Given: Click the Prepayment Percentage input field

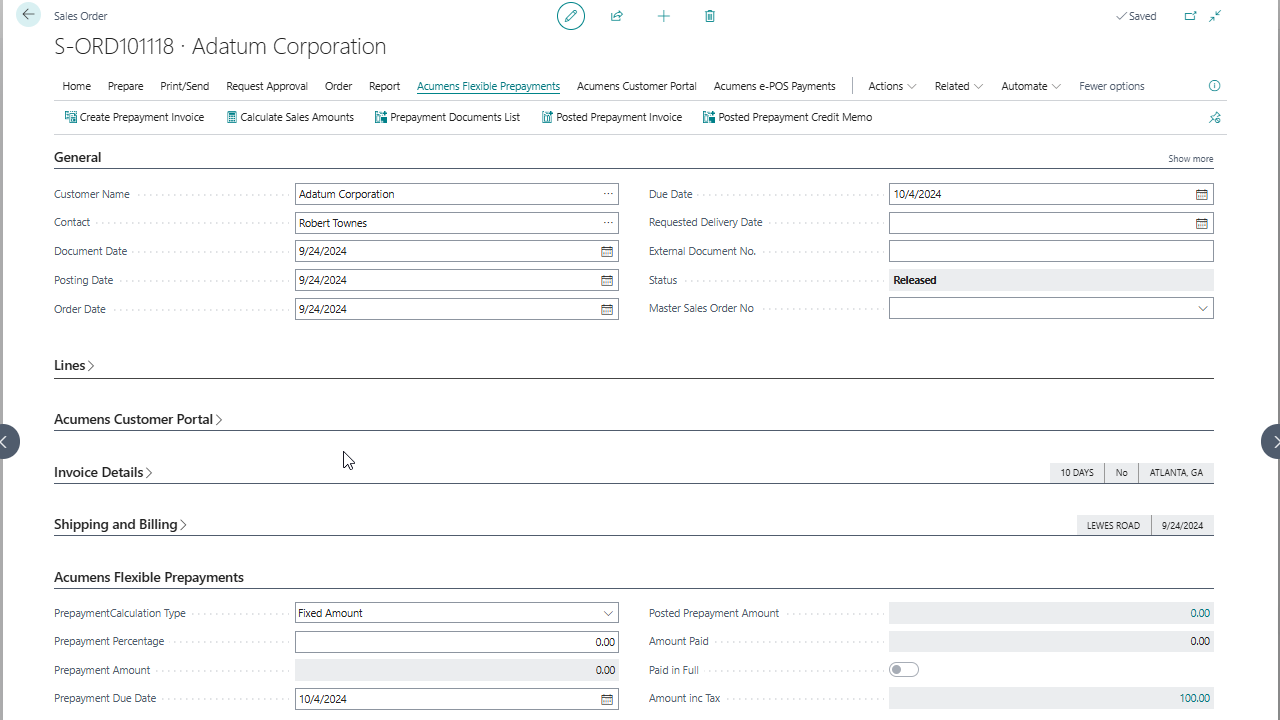Looking at the screenshot, I should tap(456, 642).
